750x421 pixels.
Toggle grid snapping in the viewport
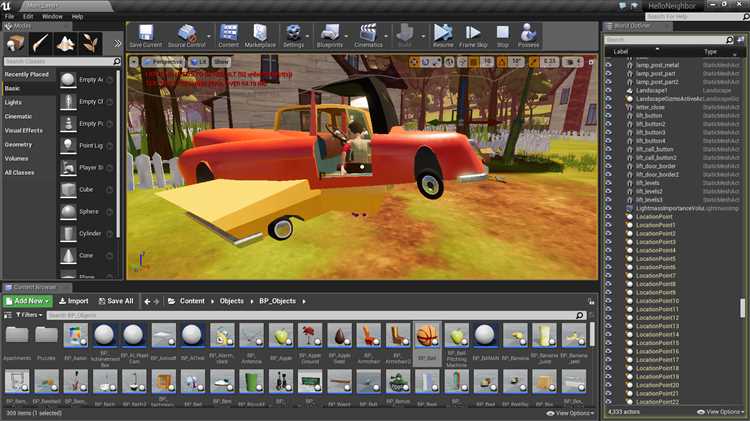[474, 62]
